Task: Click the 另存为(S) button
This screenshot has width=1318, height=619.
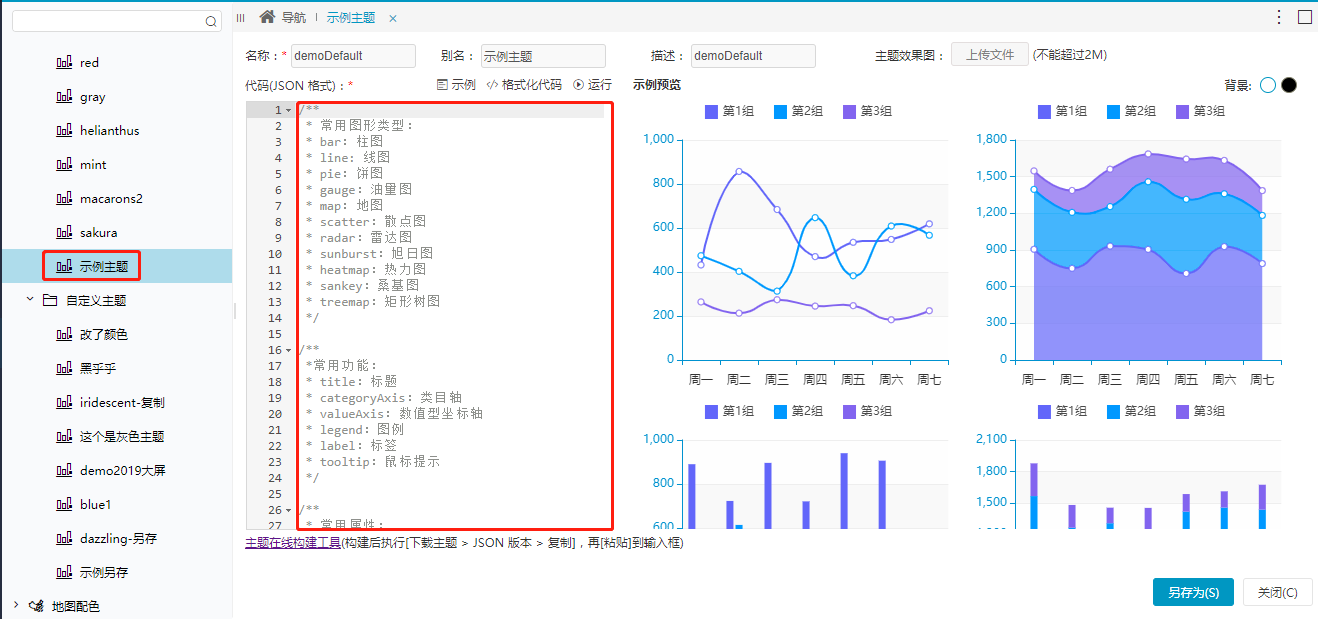Action: pyautogui.click(x=1193, y=592)
